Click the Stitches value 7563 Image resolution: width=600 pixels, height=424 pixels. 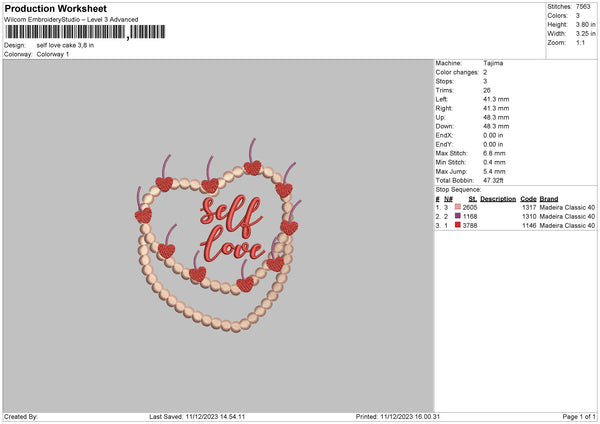coord(583,7)
